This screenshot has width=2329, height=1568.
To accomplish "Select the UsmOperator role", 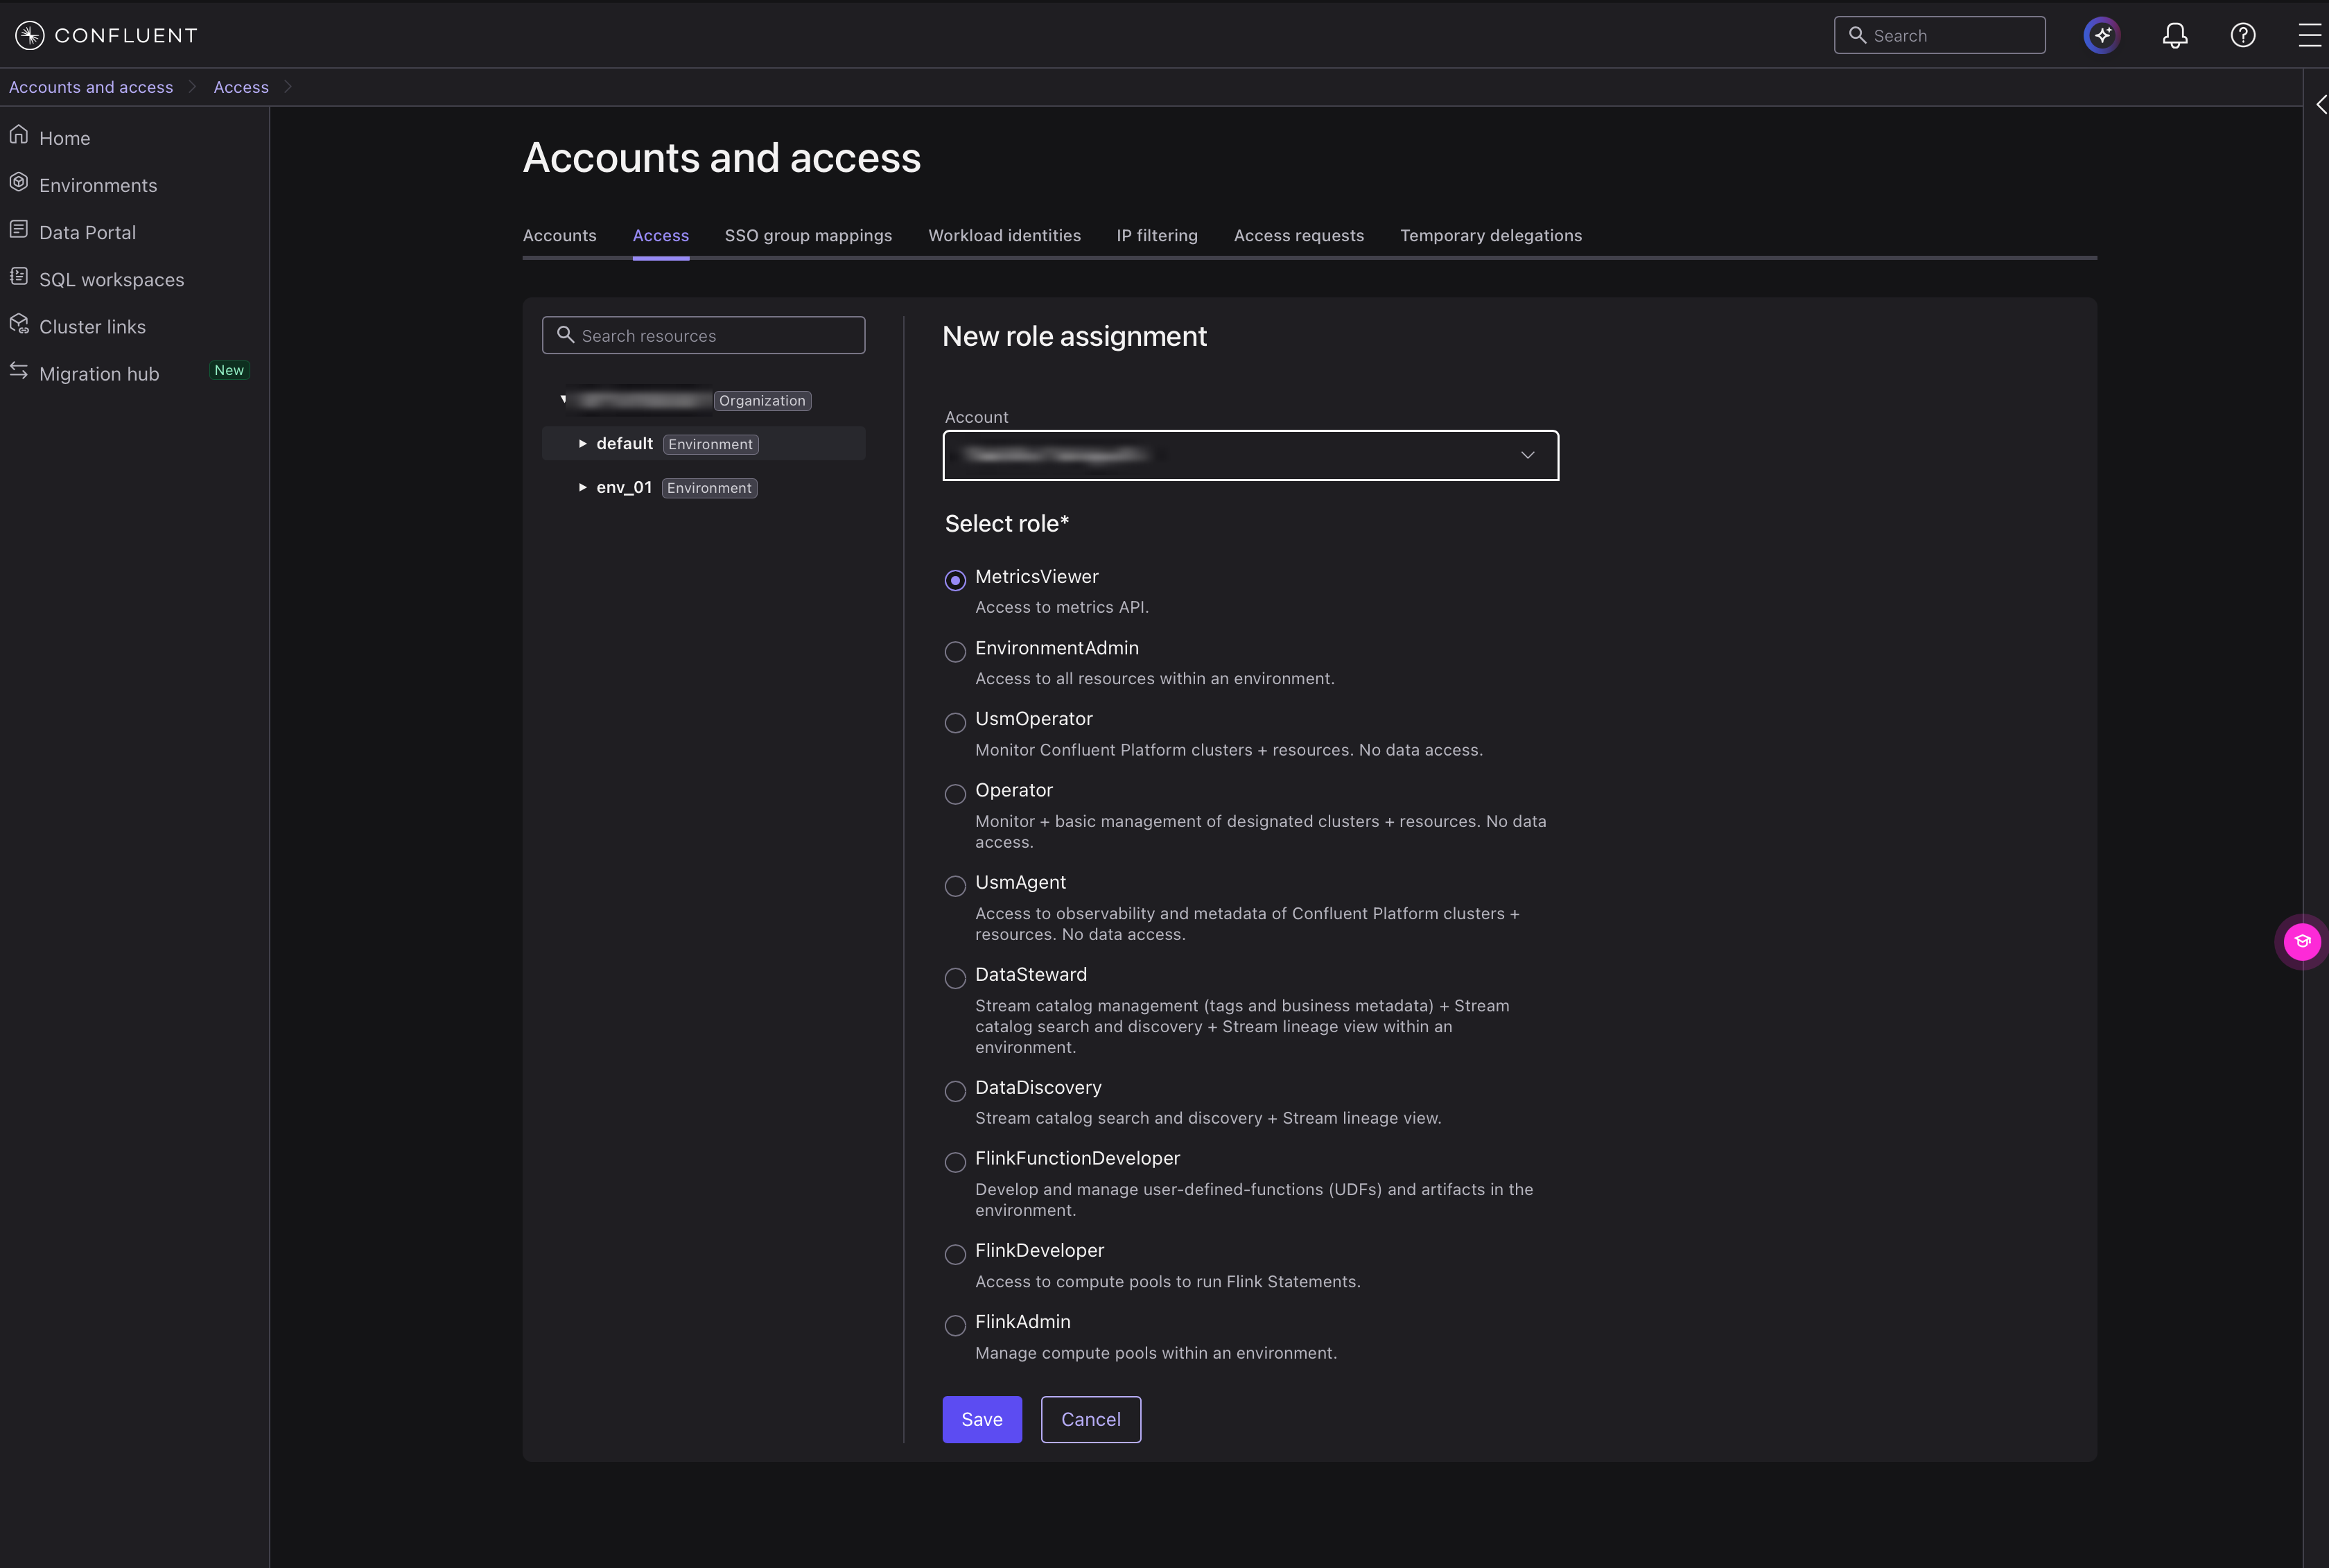I will (955, 722).
